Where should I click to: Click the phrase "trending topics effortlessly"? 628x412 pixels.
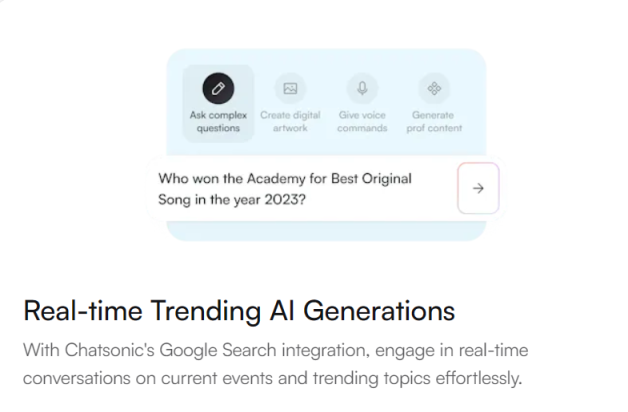tap(423, 380)
